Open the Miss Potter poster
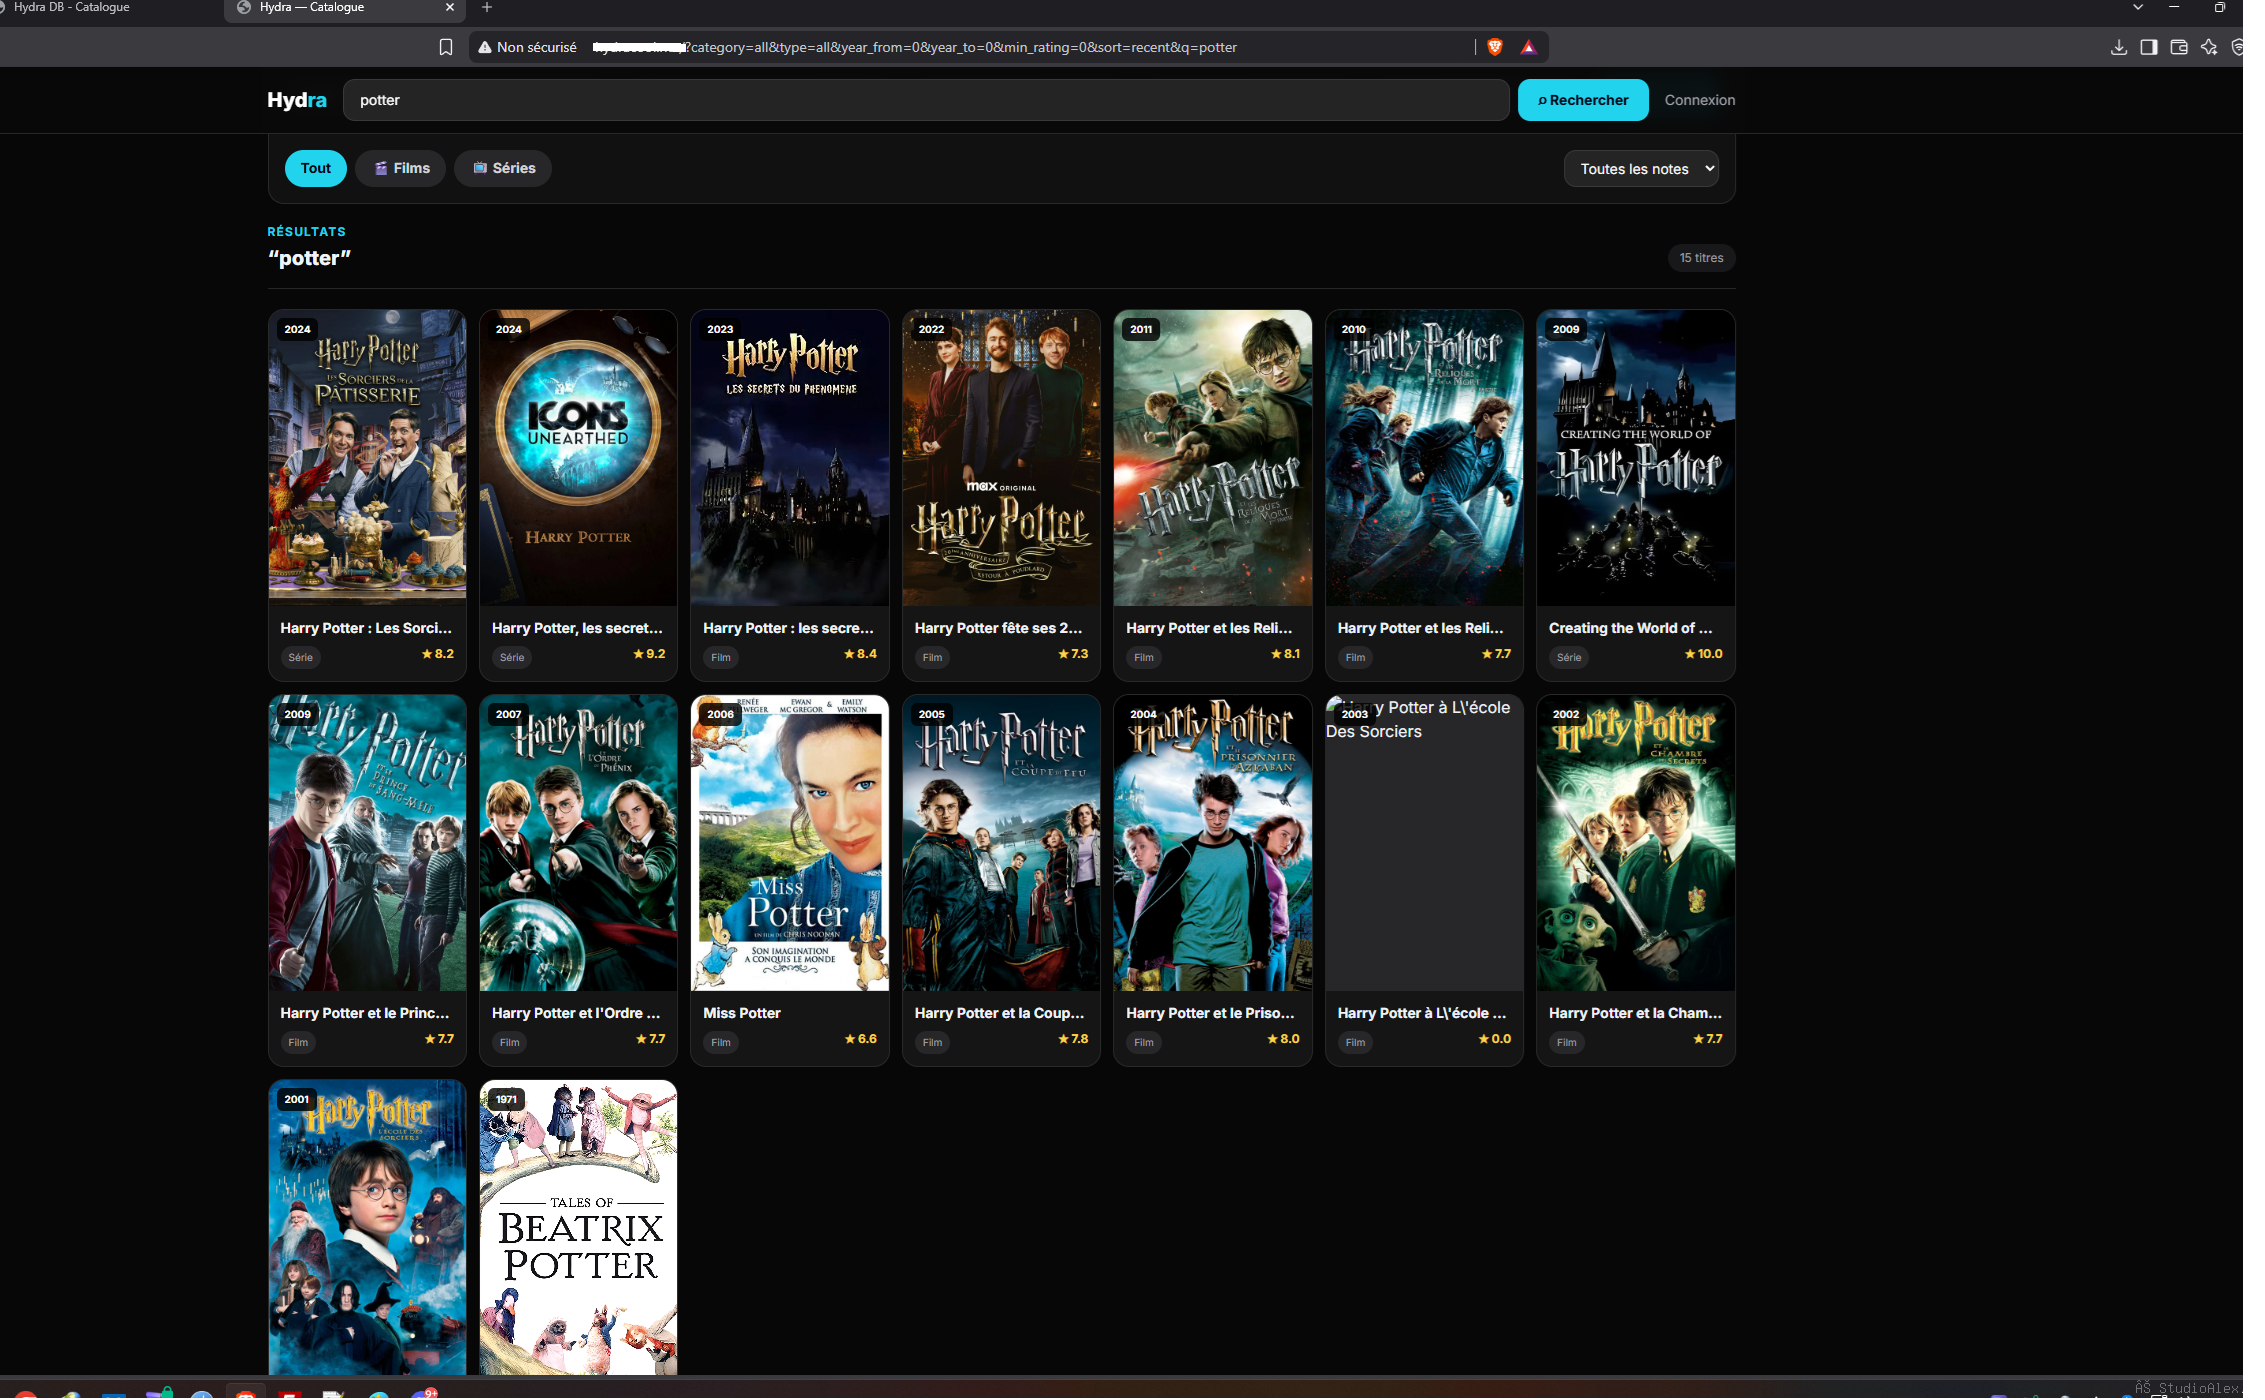This screenshot has height=1400, width=2265. [x=790, y=842]
